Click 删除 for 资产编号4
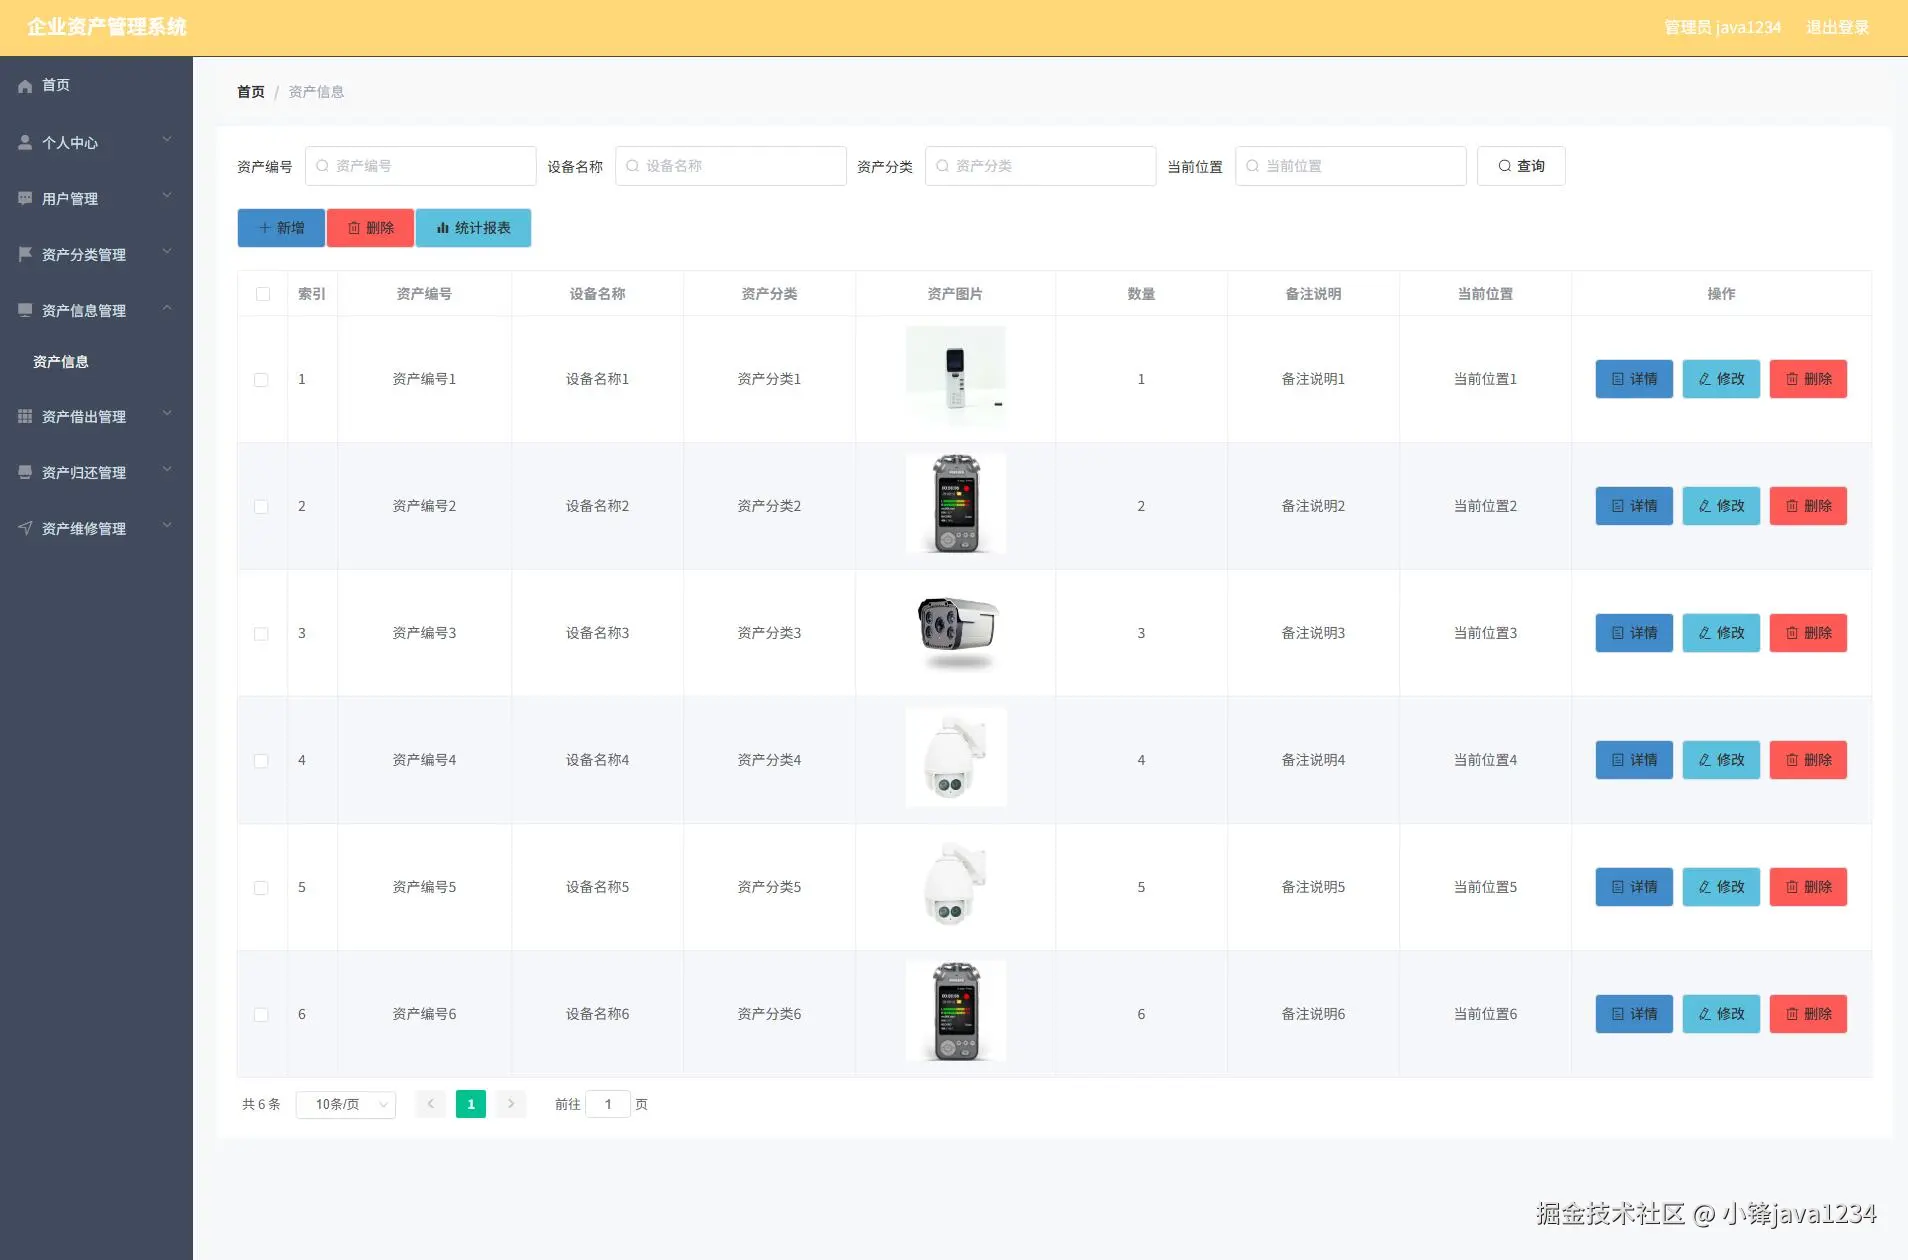 tap(1808, 760)
